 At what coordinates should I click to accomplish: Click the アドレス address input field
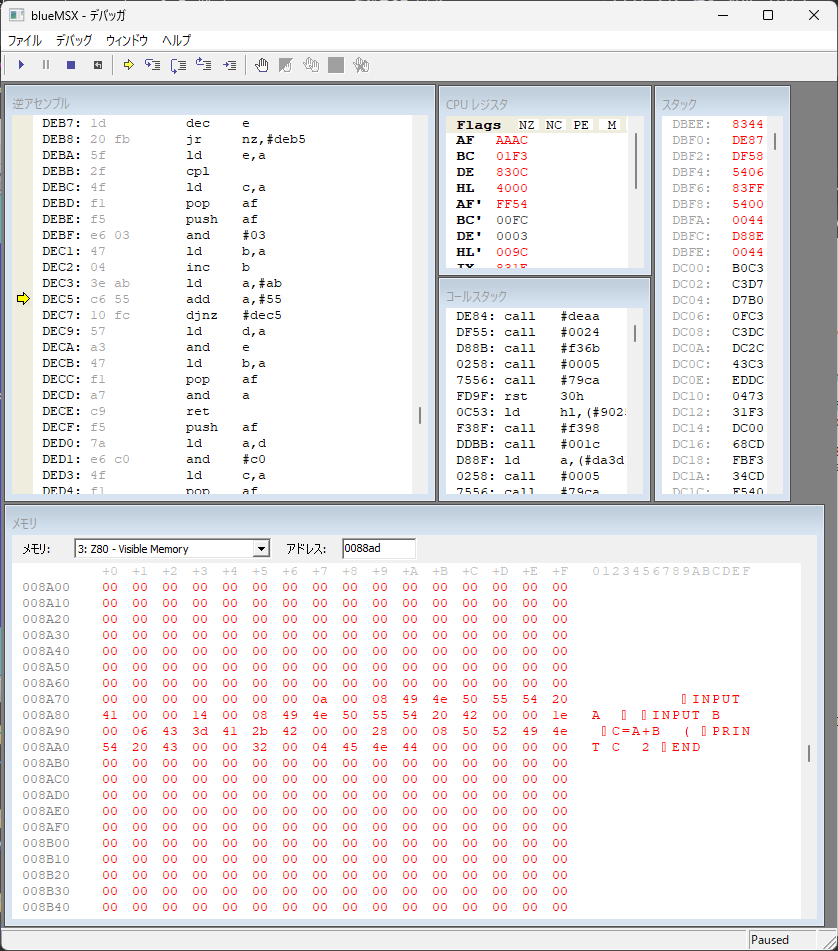(x=378, y=548)
